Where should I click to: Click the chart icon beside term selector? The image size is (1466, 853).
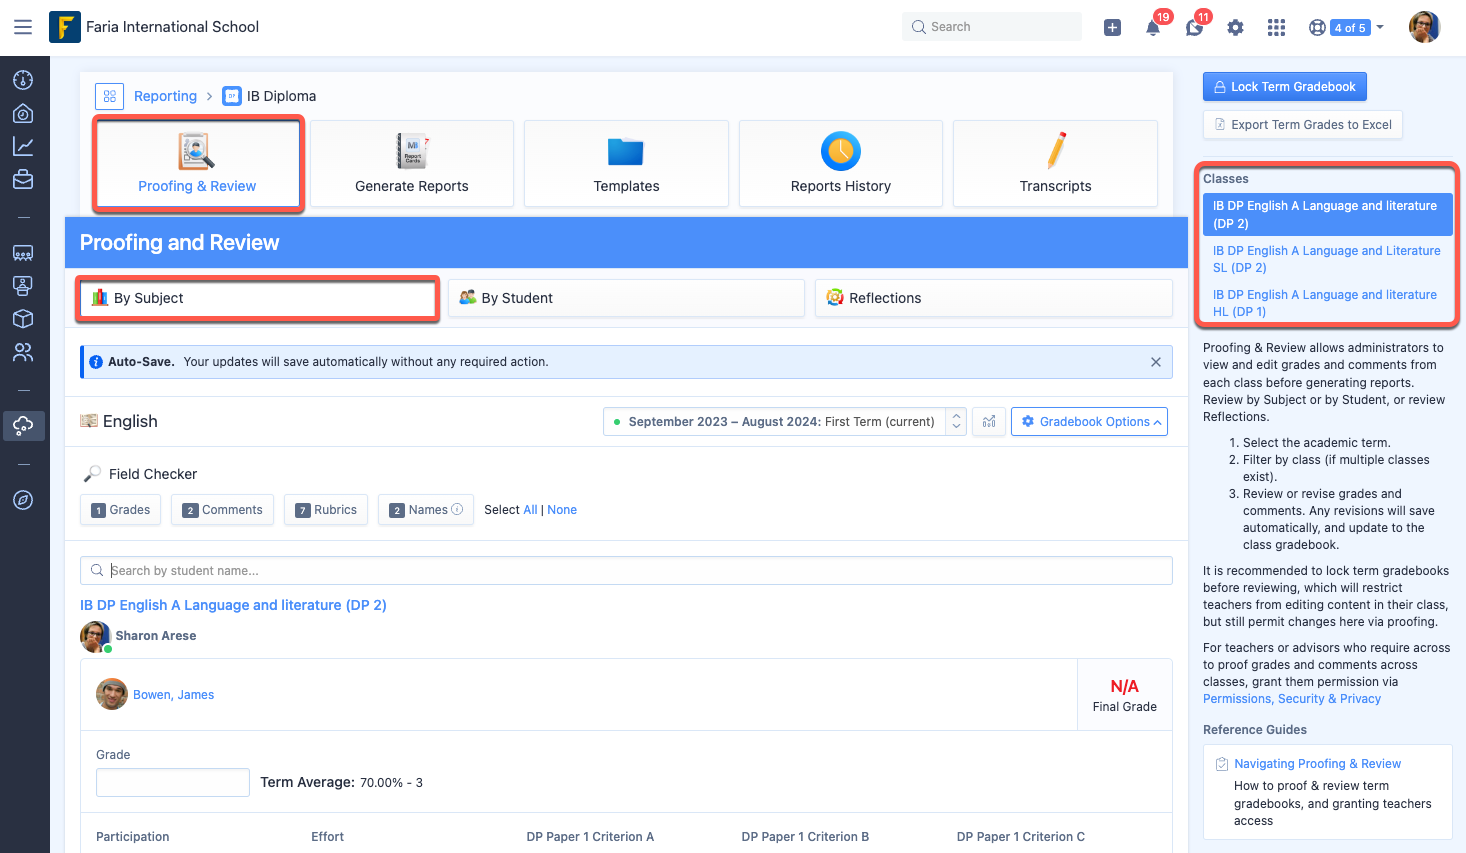(x=989, y=422)
